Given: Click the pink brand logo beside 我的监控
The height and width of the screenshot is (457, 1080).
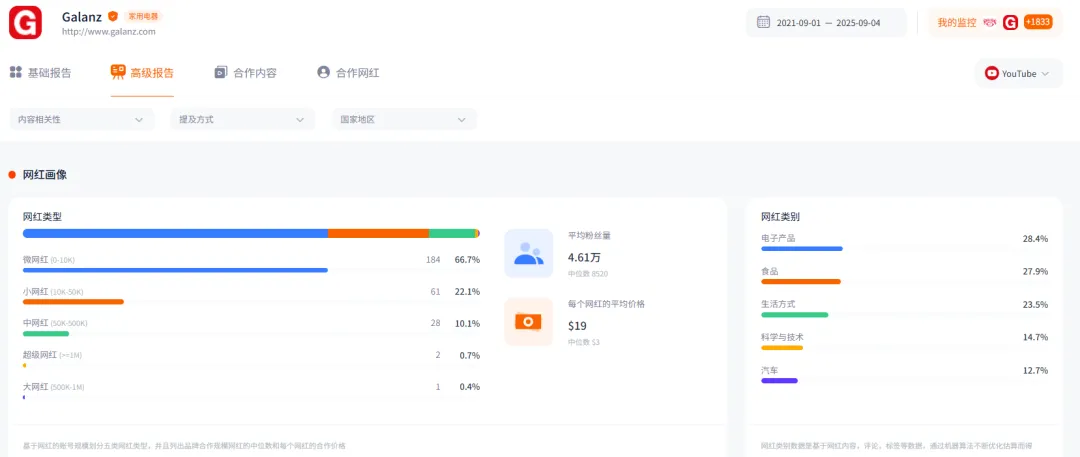Looking at the screenshot, I should tap(990, 22).
